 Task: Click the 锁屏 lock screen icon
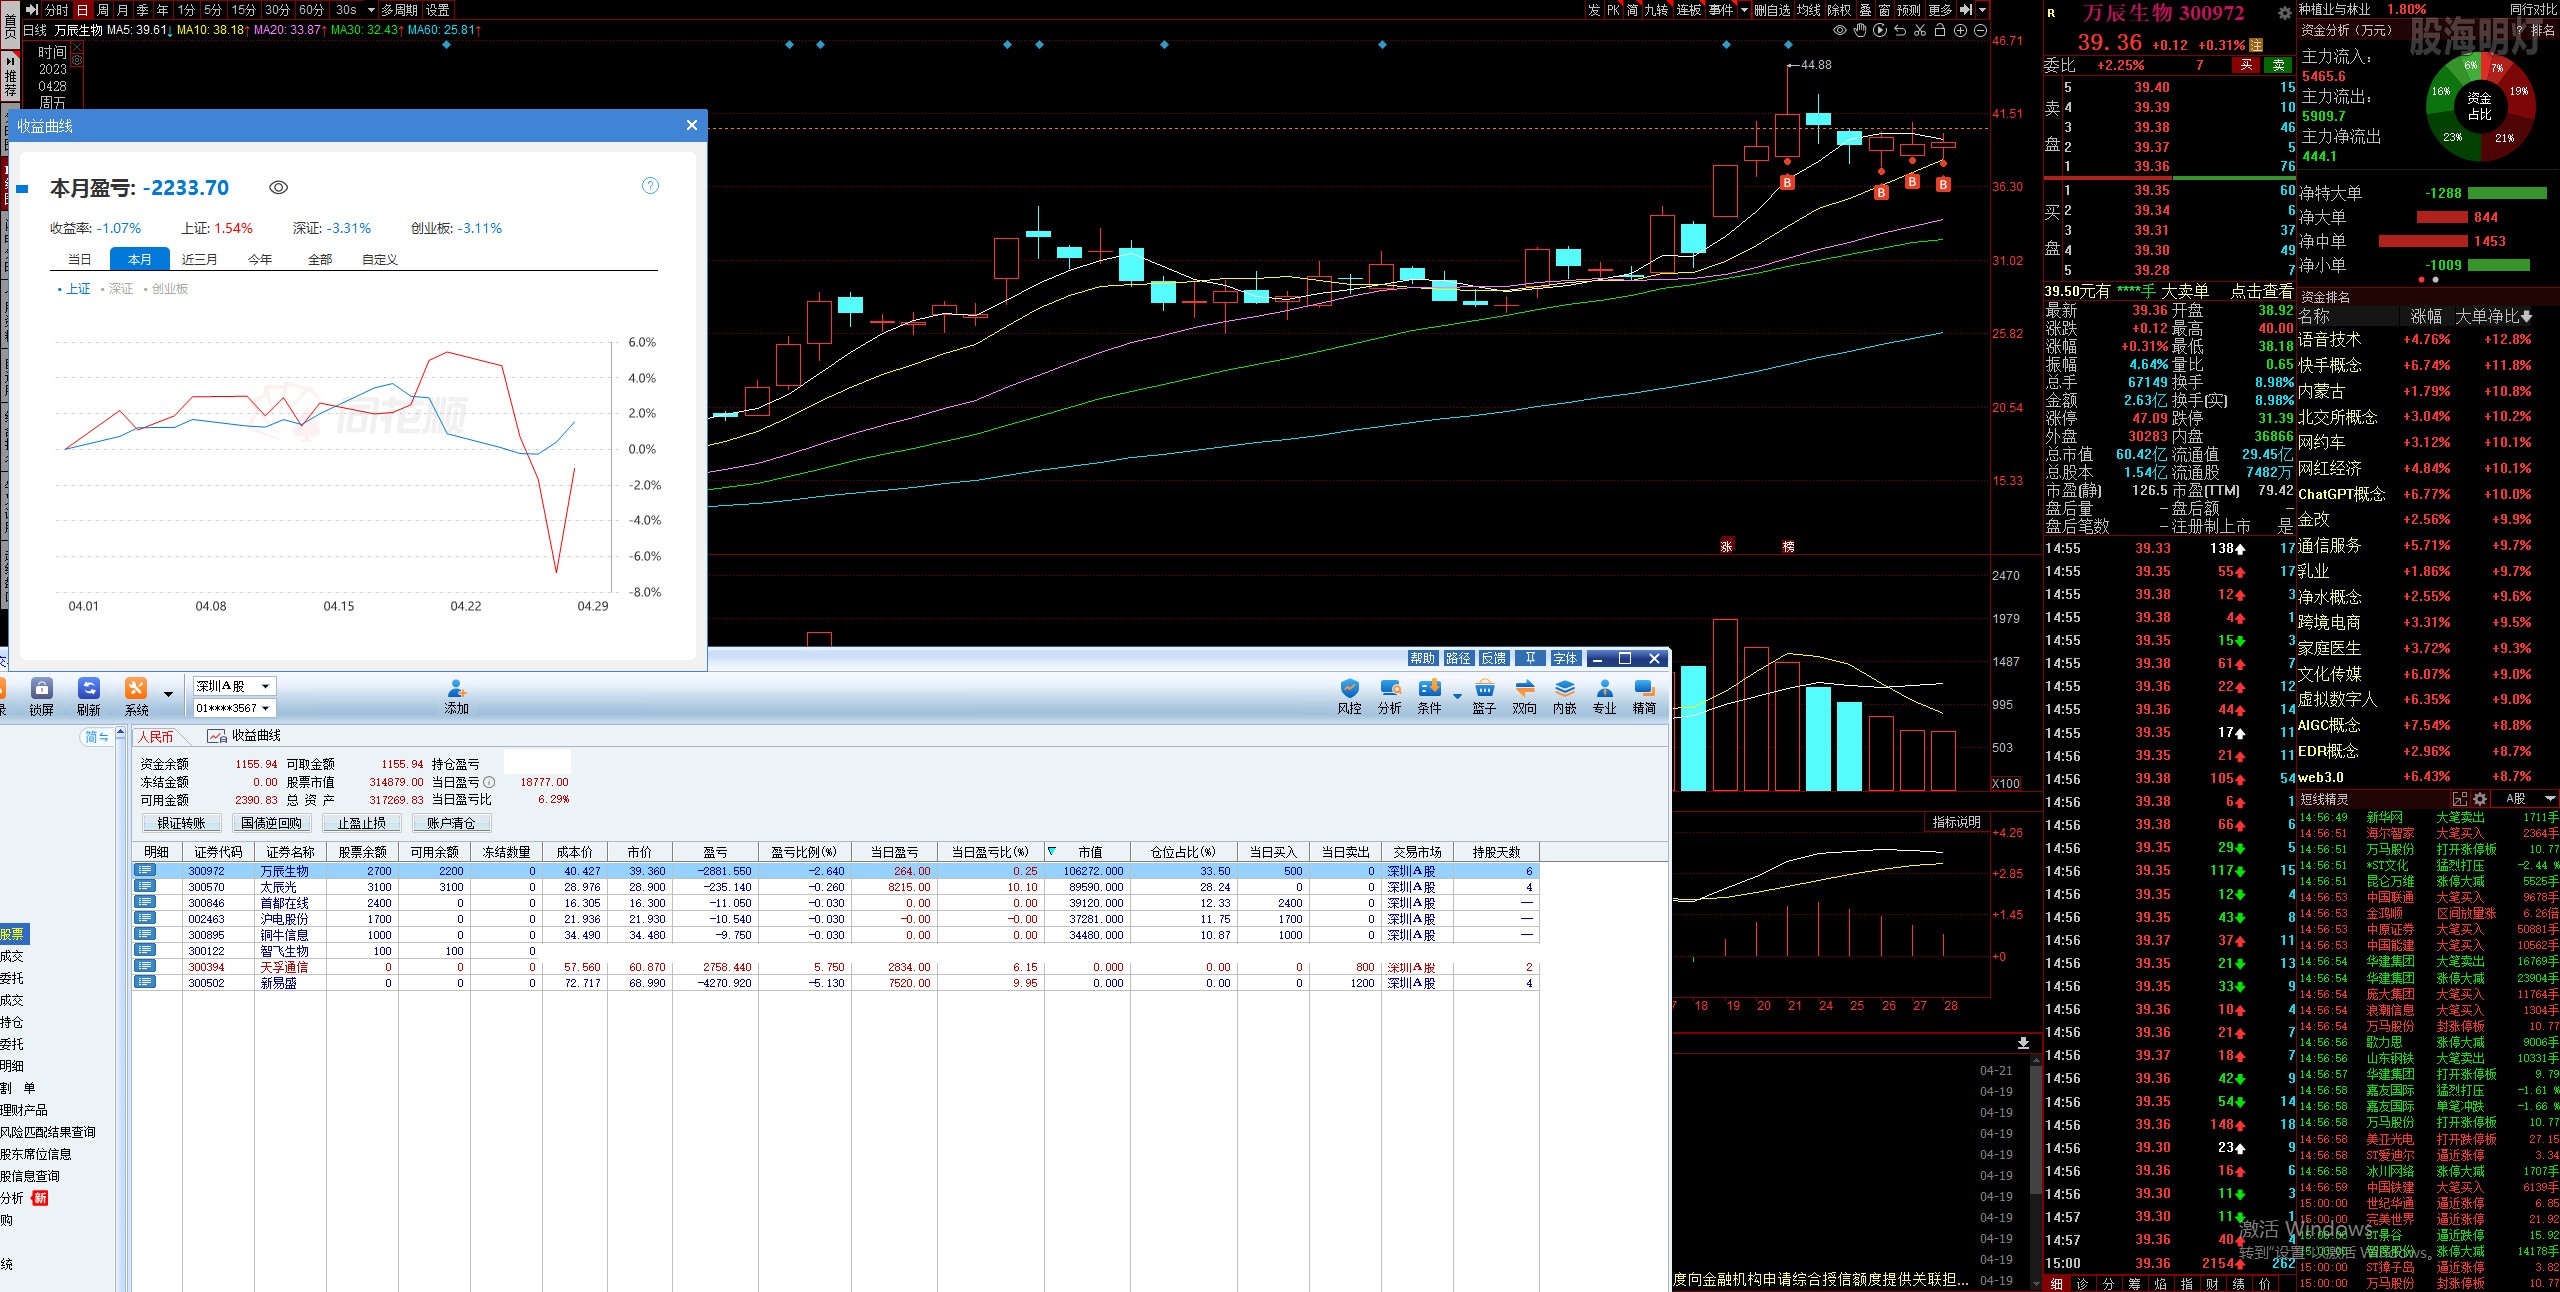click(41, 688)
